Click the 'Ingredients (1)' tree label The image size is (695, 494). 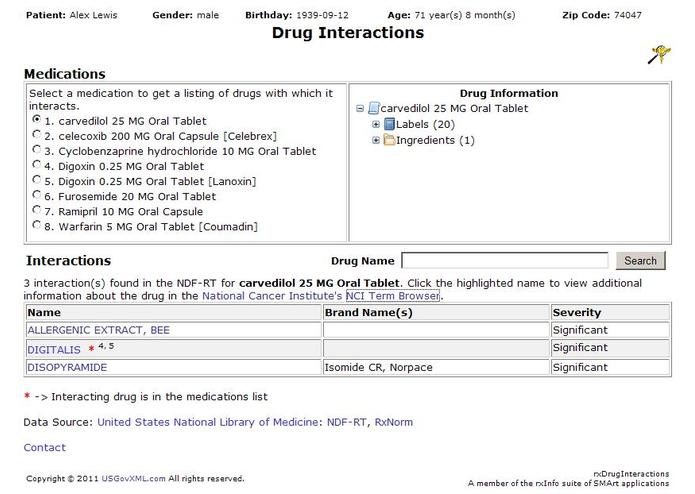(435, 140)
